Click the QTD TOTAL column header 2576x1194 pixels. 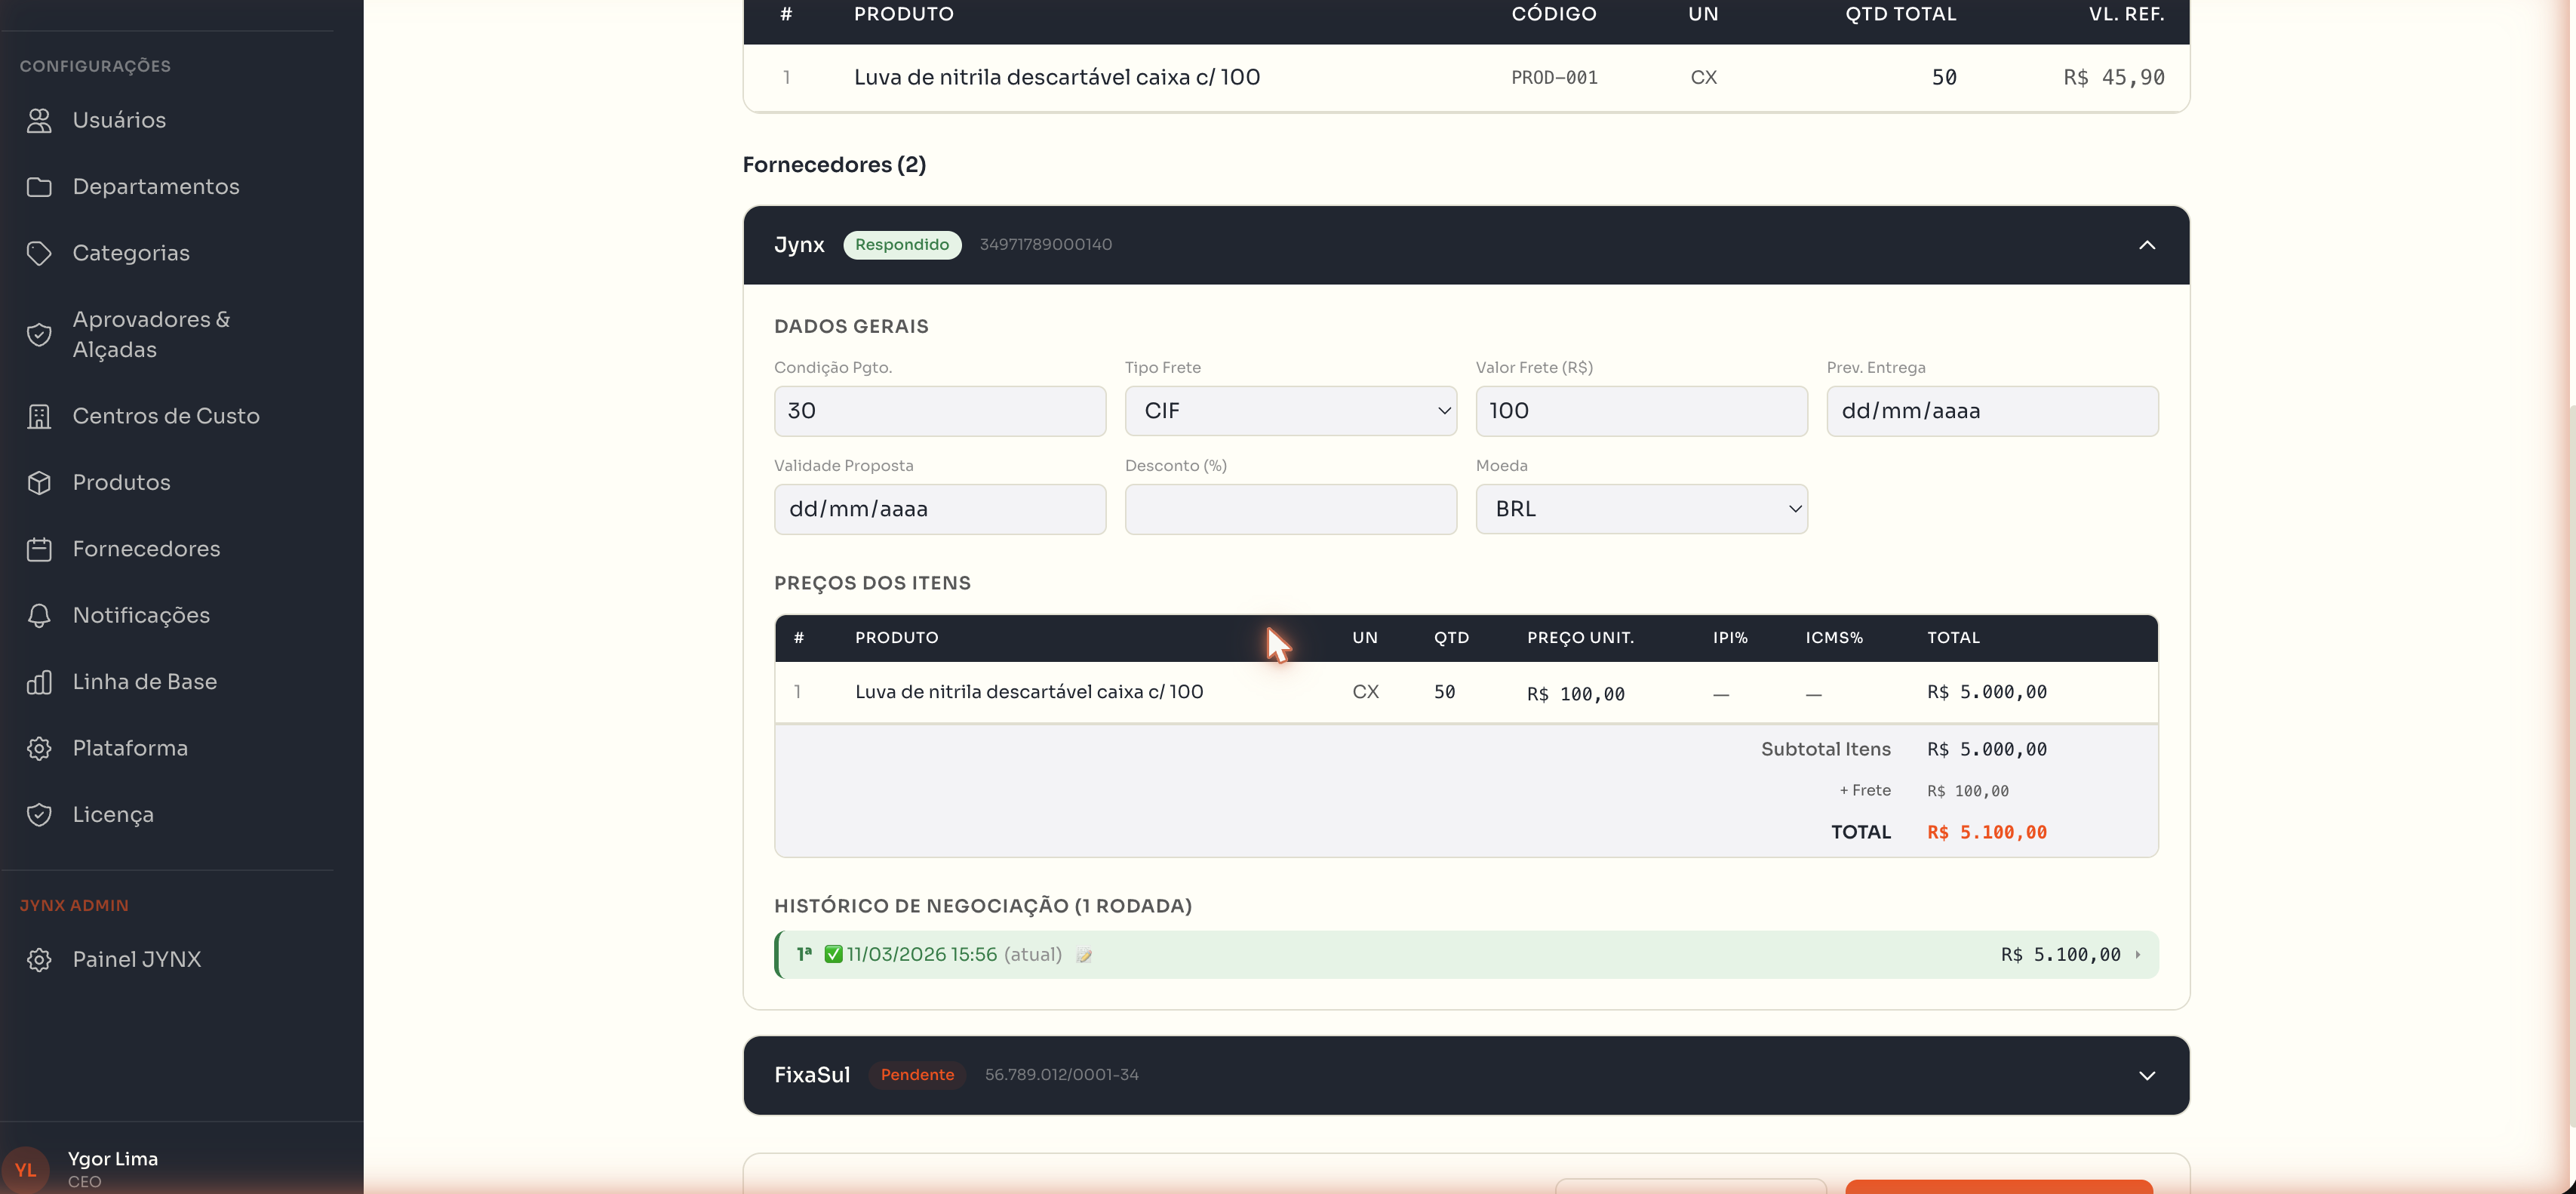click(x=1901, y=14)
